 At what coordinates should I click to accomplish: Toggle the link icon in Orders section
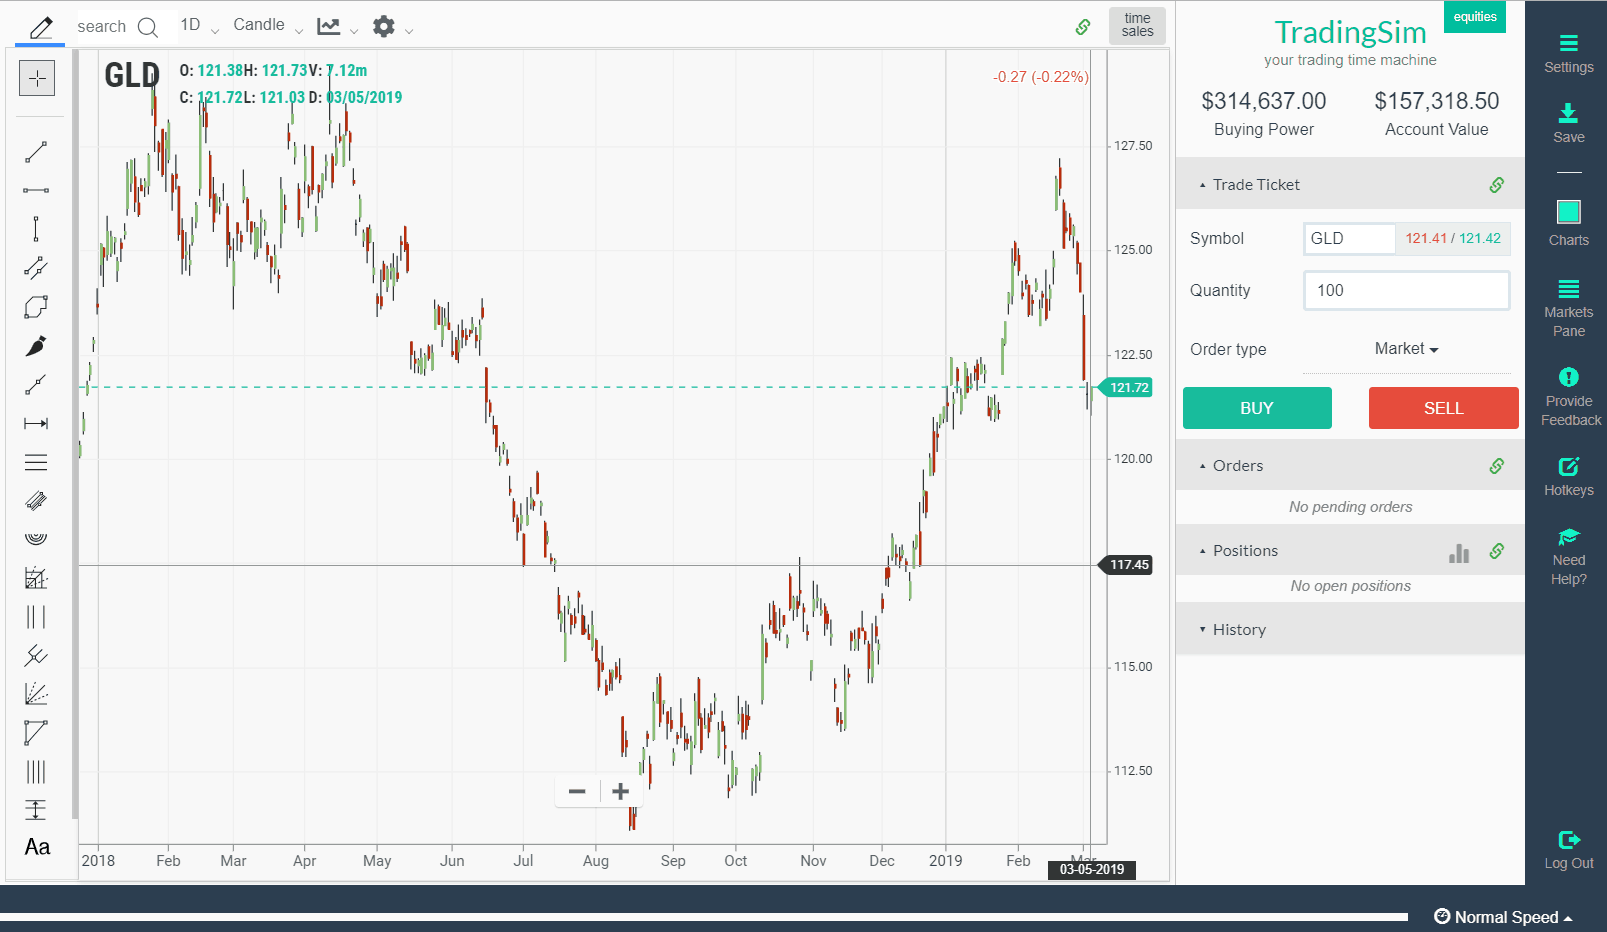point(1496,465)
